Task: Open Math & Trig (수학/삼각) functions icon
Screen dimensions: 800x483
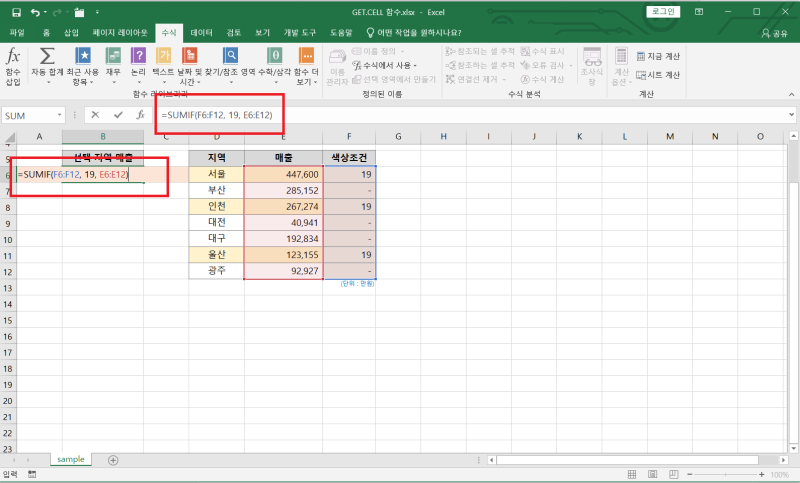Action: click(274, 56)
